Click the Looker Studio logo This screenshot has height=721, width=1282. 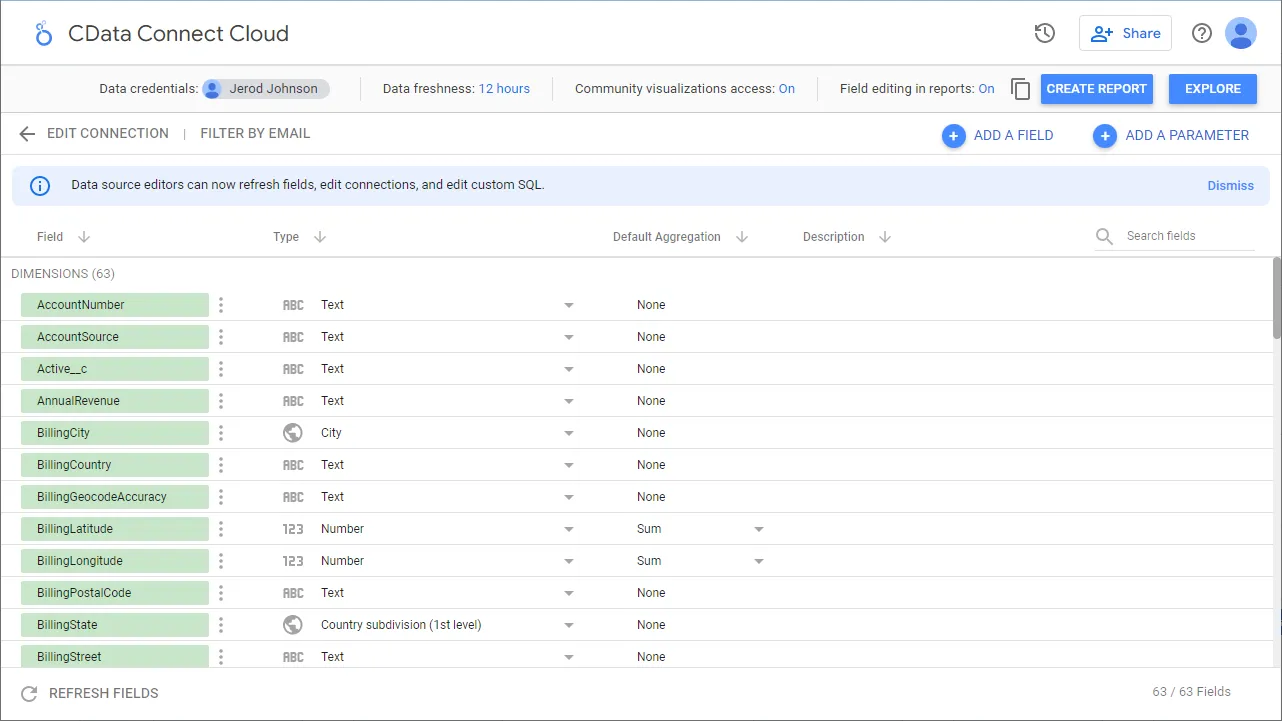pos(43,34)
